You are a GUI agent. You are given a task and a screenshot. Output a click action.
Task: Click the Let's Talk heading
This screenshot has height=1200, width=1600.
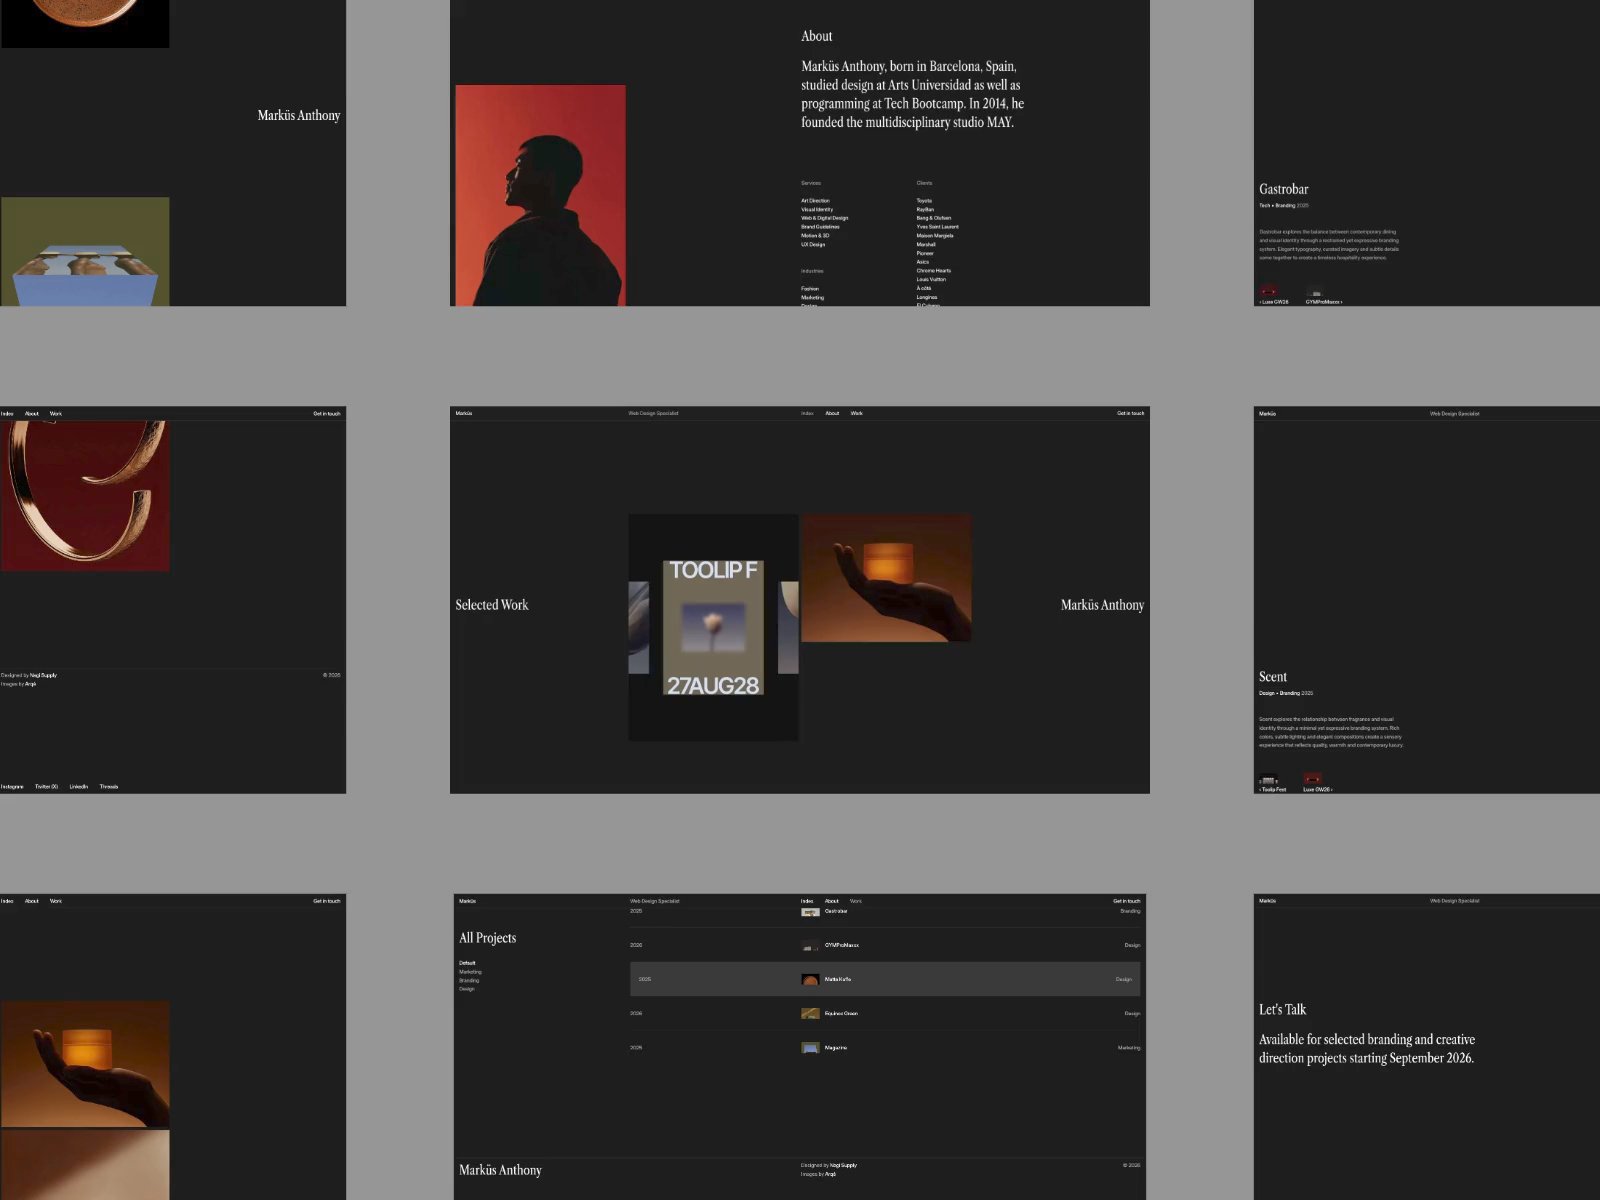1282,1010
